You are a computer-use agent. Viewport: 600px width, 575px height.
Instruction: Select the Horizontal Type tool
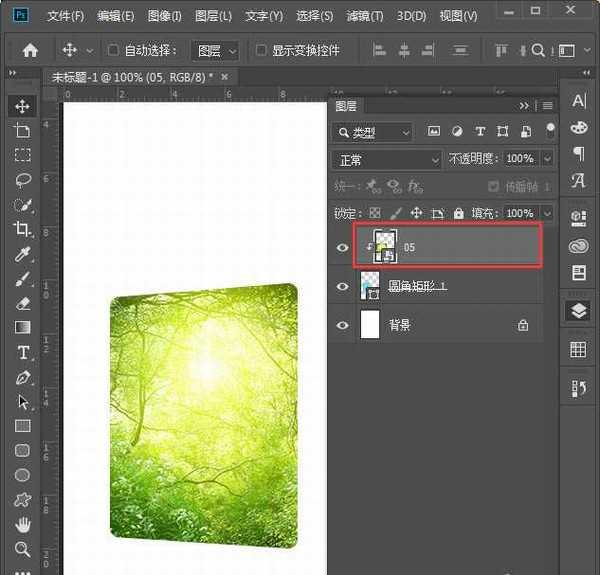point(22,353)
